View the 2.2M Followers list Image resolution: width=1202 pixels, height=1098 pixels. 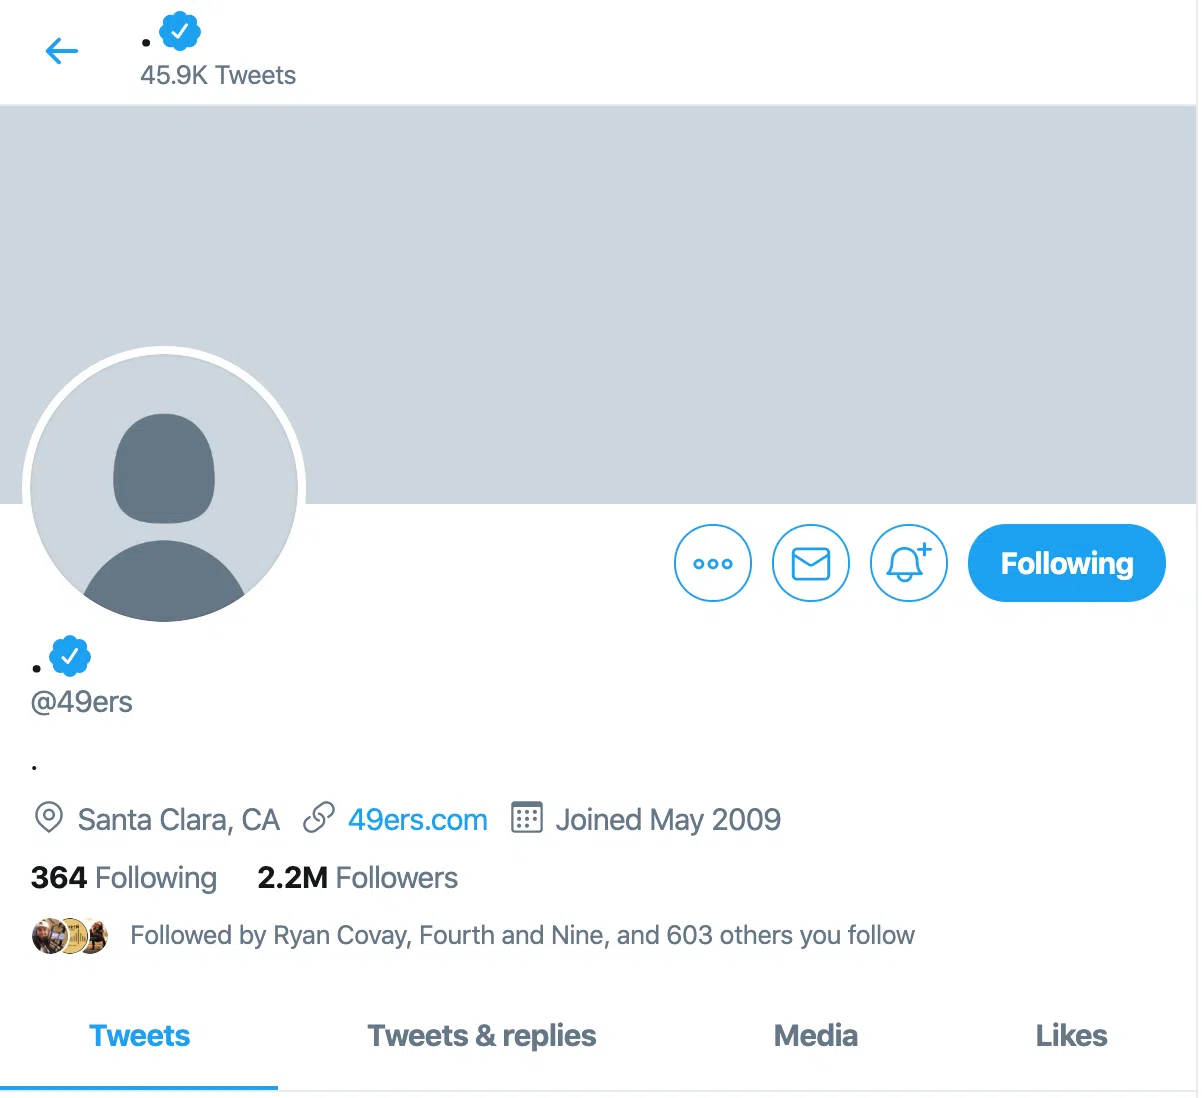(357, 878)
